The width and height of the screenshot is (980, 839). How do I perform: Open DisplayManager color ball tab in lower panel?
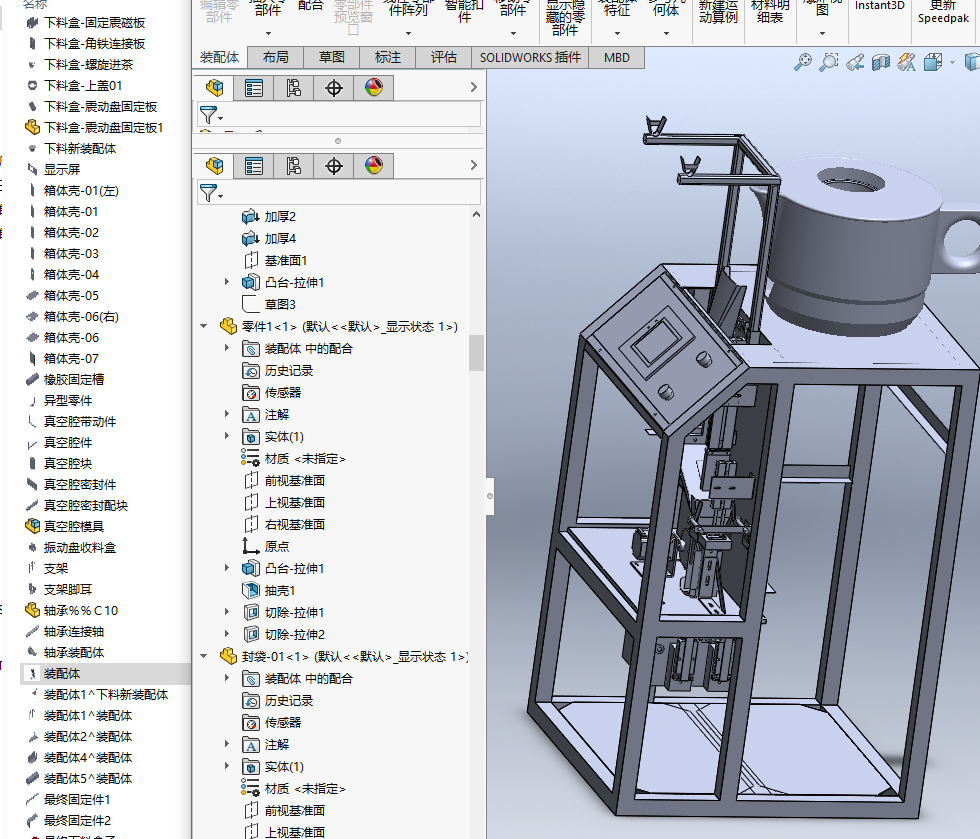tap(374, 166)
